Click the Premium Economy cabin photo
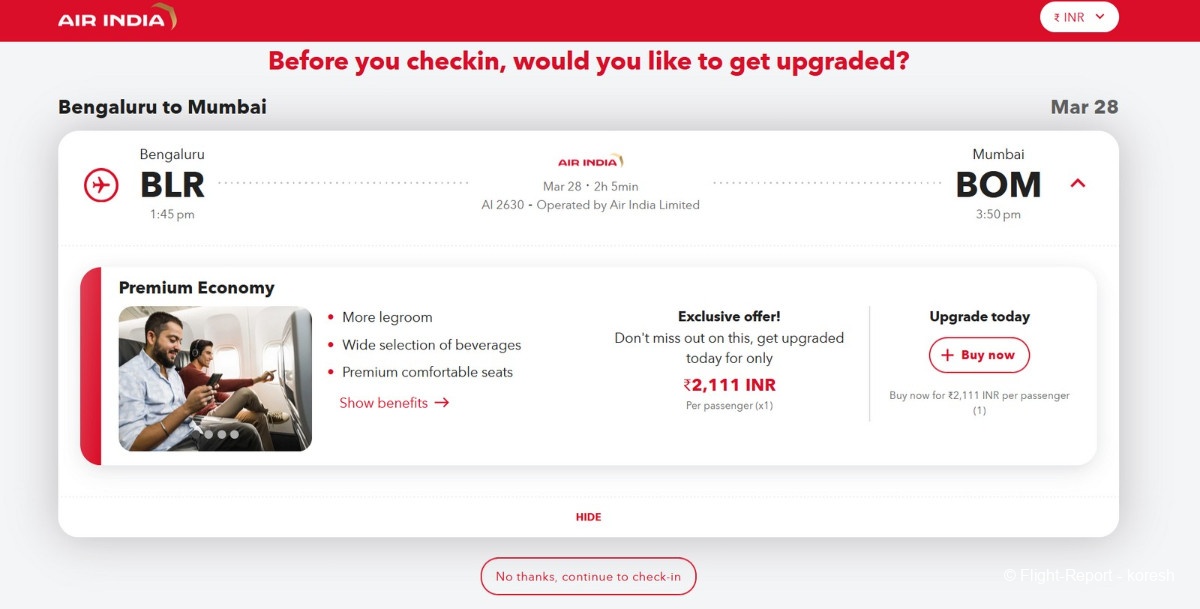The width and height of the screenshot is (1200, 609). click(215, 379)
